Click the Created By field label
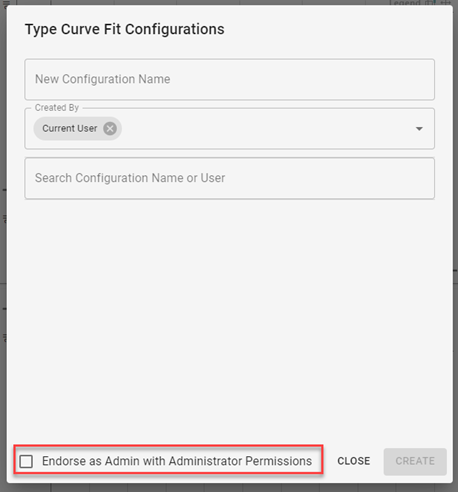 click(57, 108)
